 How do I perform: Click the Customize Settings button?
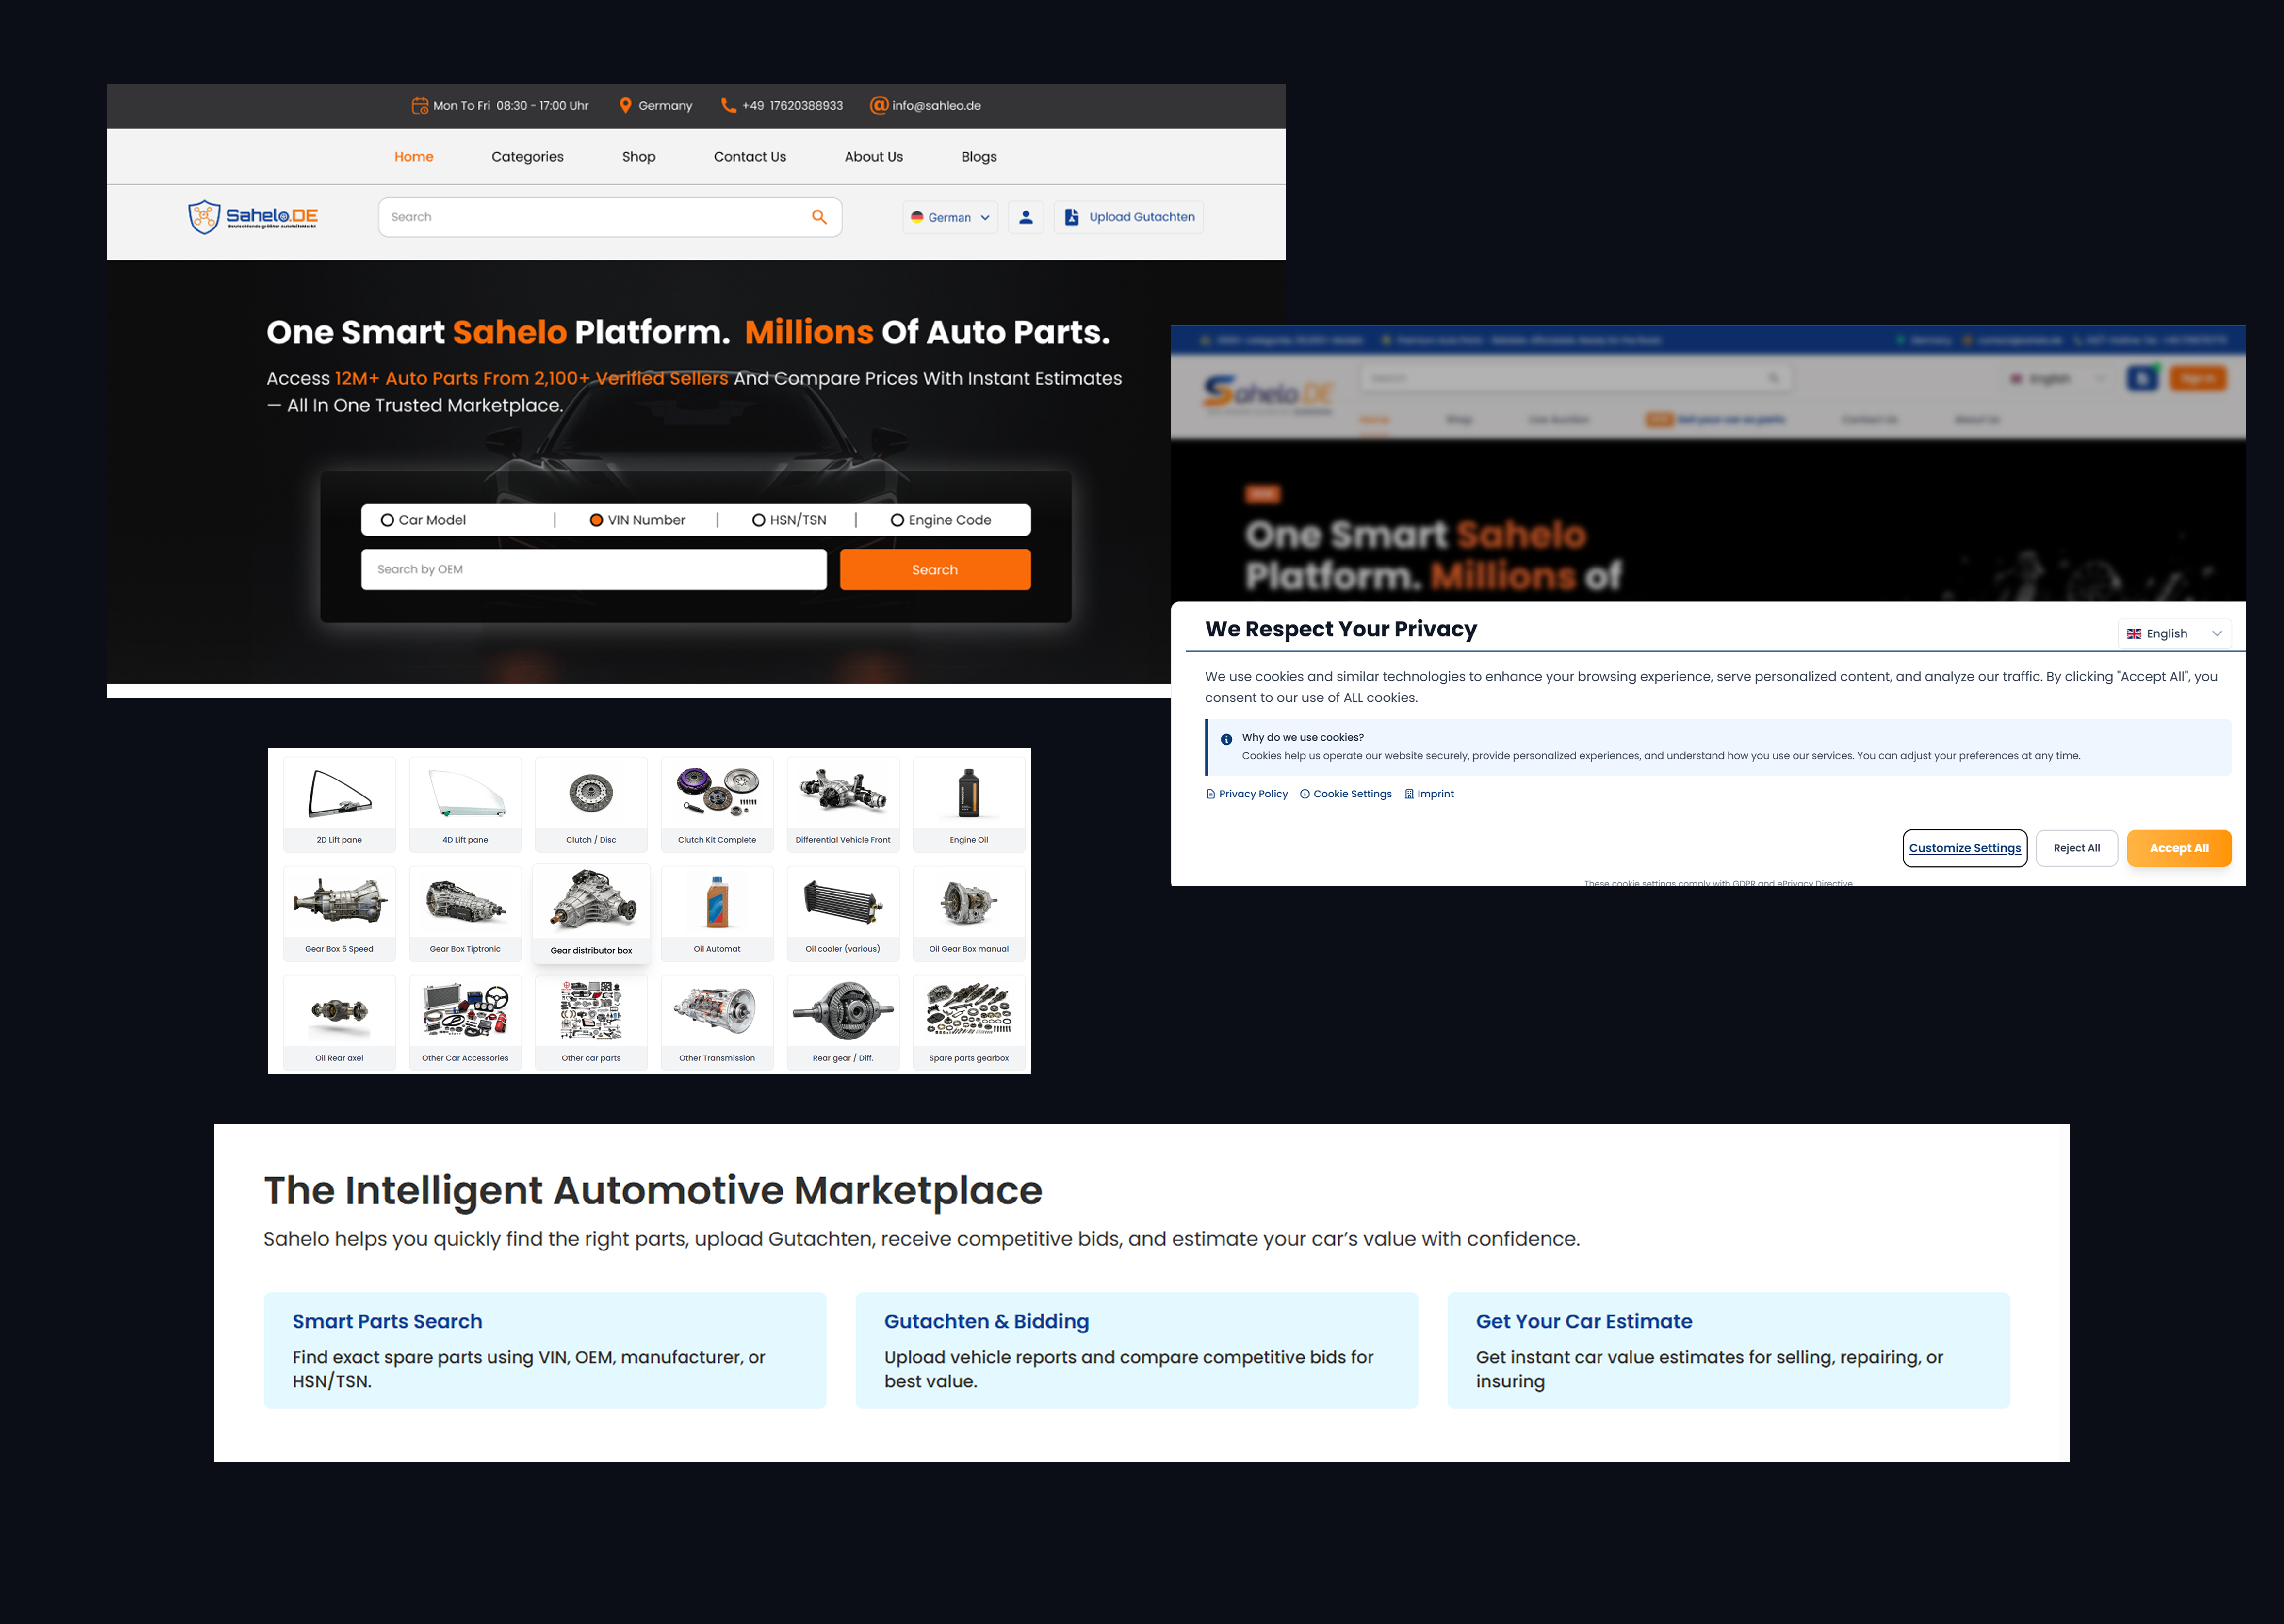1965,848
